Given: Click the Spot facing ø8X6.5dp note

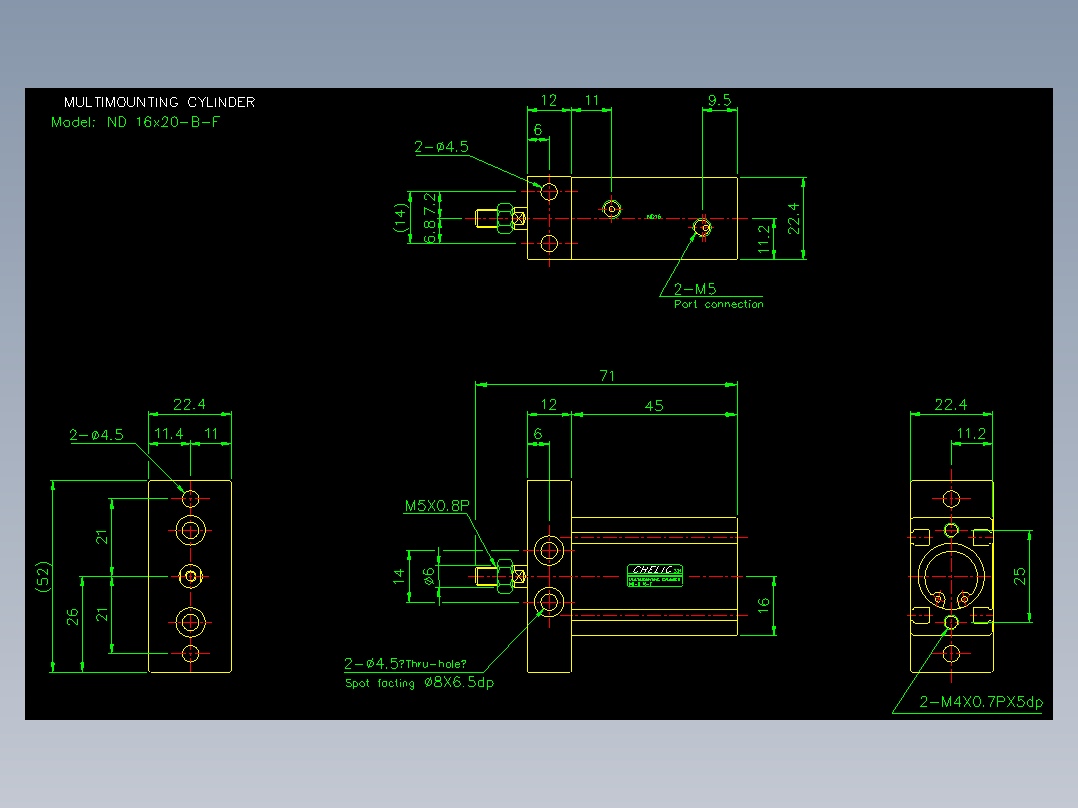Looking at the screenshot, I should [x=419, y=683].
